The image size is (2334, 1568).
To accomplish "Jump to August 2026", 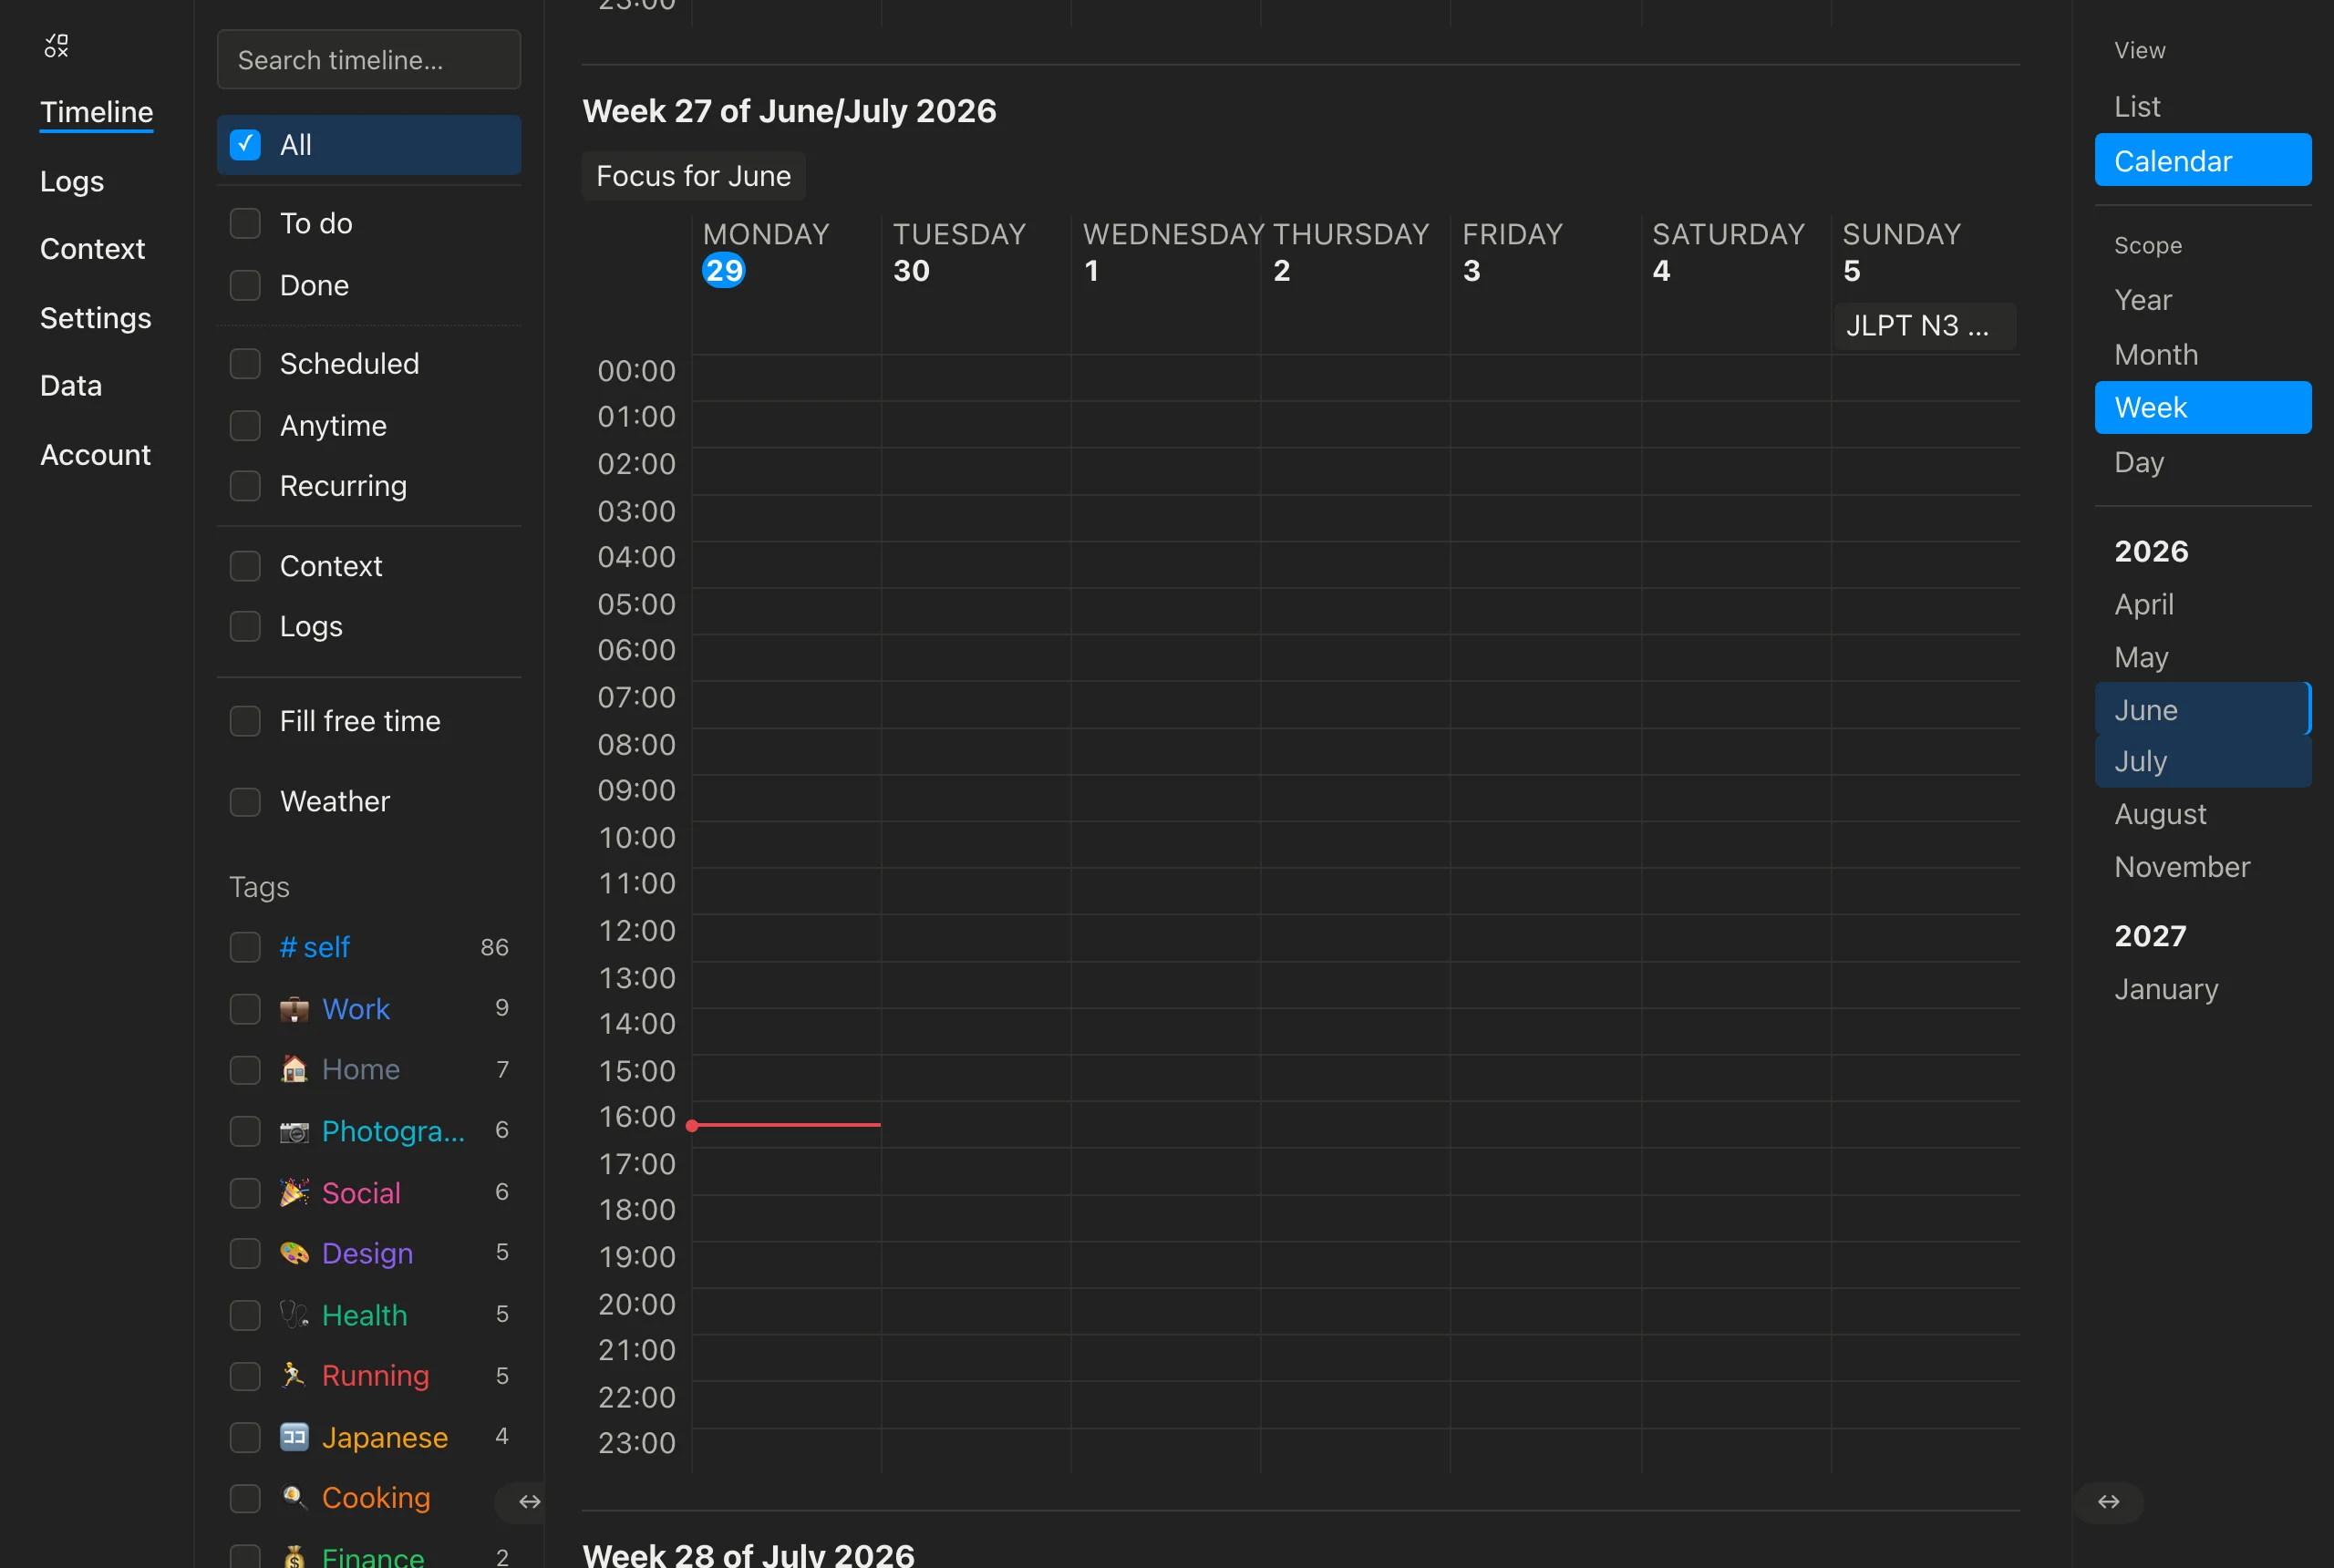I will (x=2203, y=814).
